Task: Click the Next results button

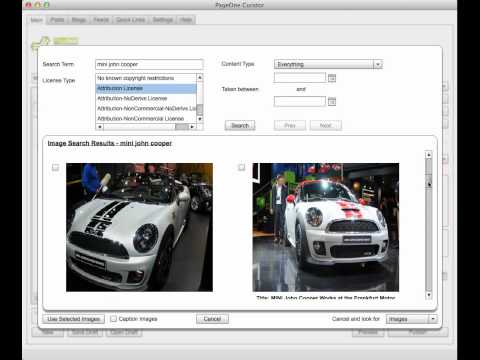Action: point(326,125)
